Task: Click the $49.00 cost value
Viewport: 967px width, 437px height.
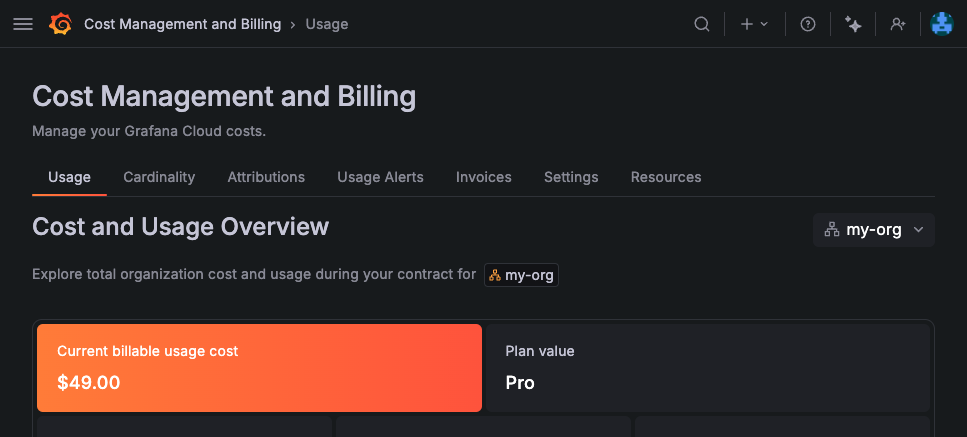Action: [x=89, y=383]
